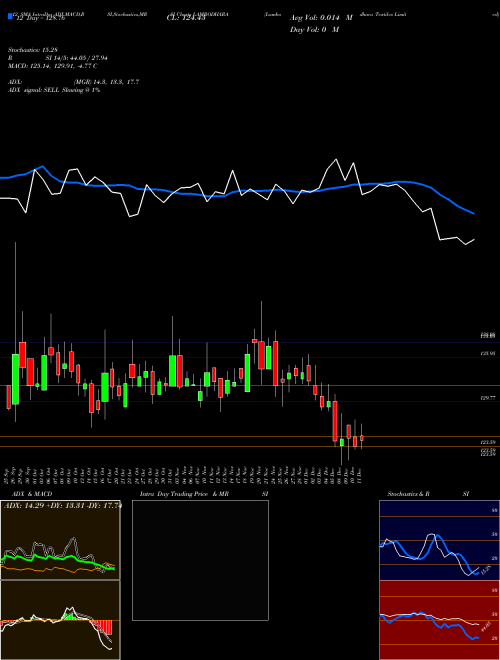The width and height of the screenshot is (500, 660).
Task: Open the ADX indicator chart panel
Action: (60, 540)
